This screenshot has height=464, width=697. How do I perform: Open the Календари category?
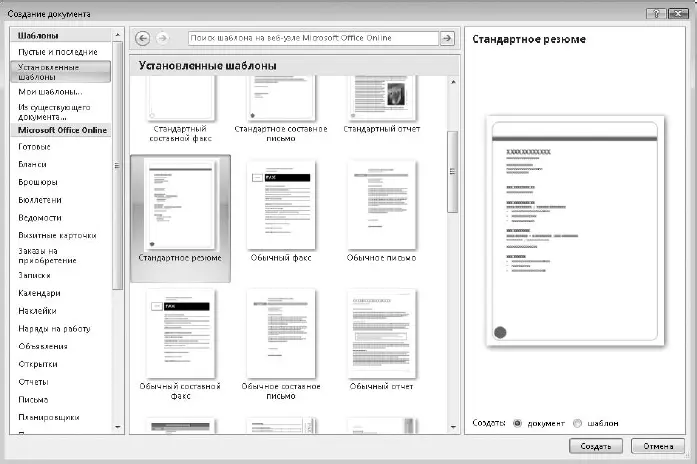pos(39,293)
